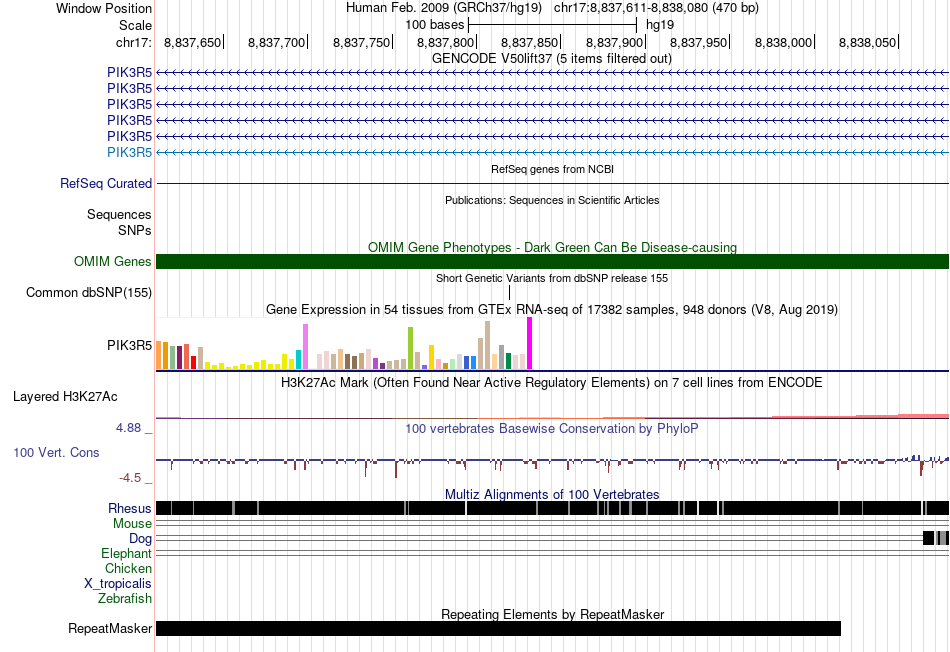This screenshot has width=950, height=652.
Task: Click the Dog alignment row label
Action: click(x=141, y=538)
